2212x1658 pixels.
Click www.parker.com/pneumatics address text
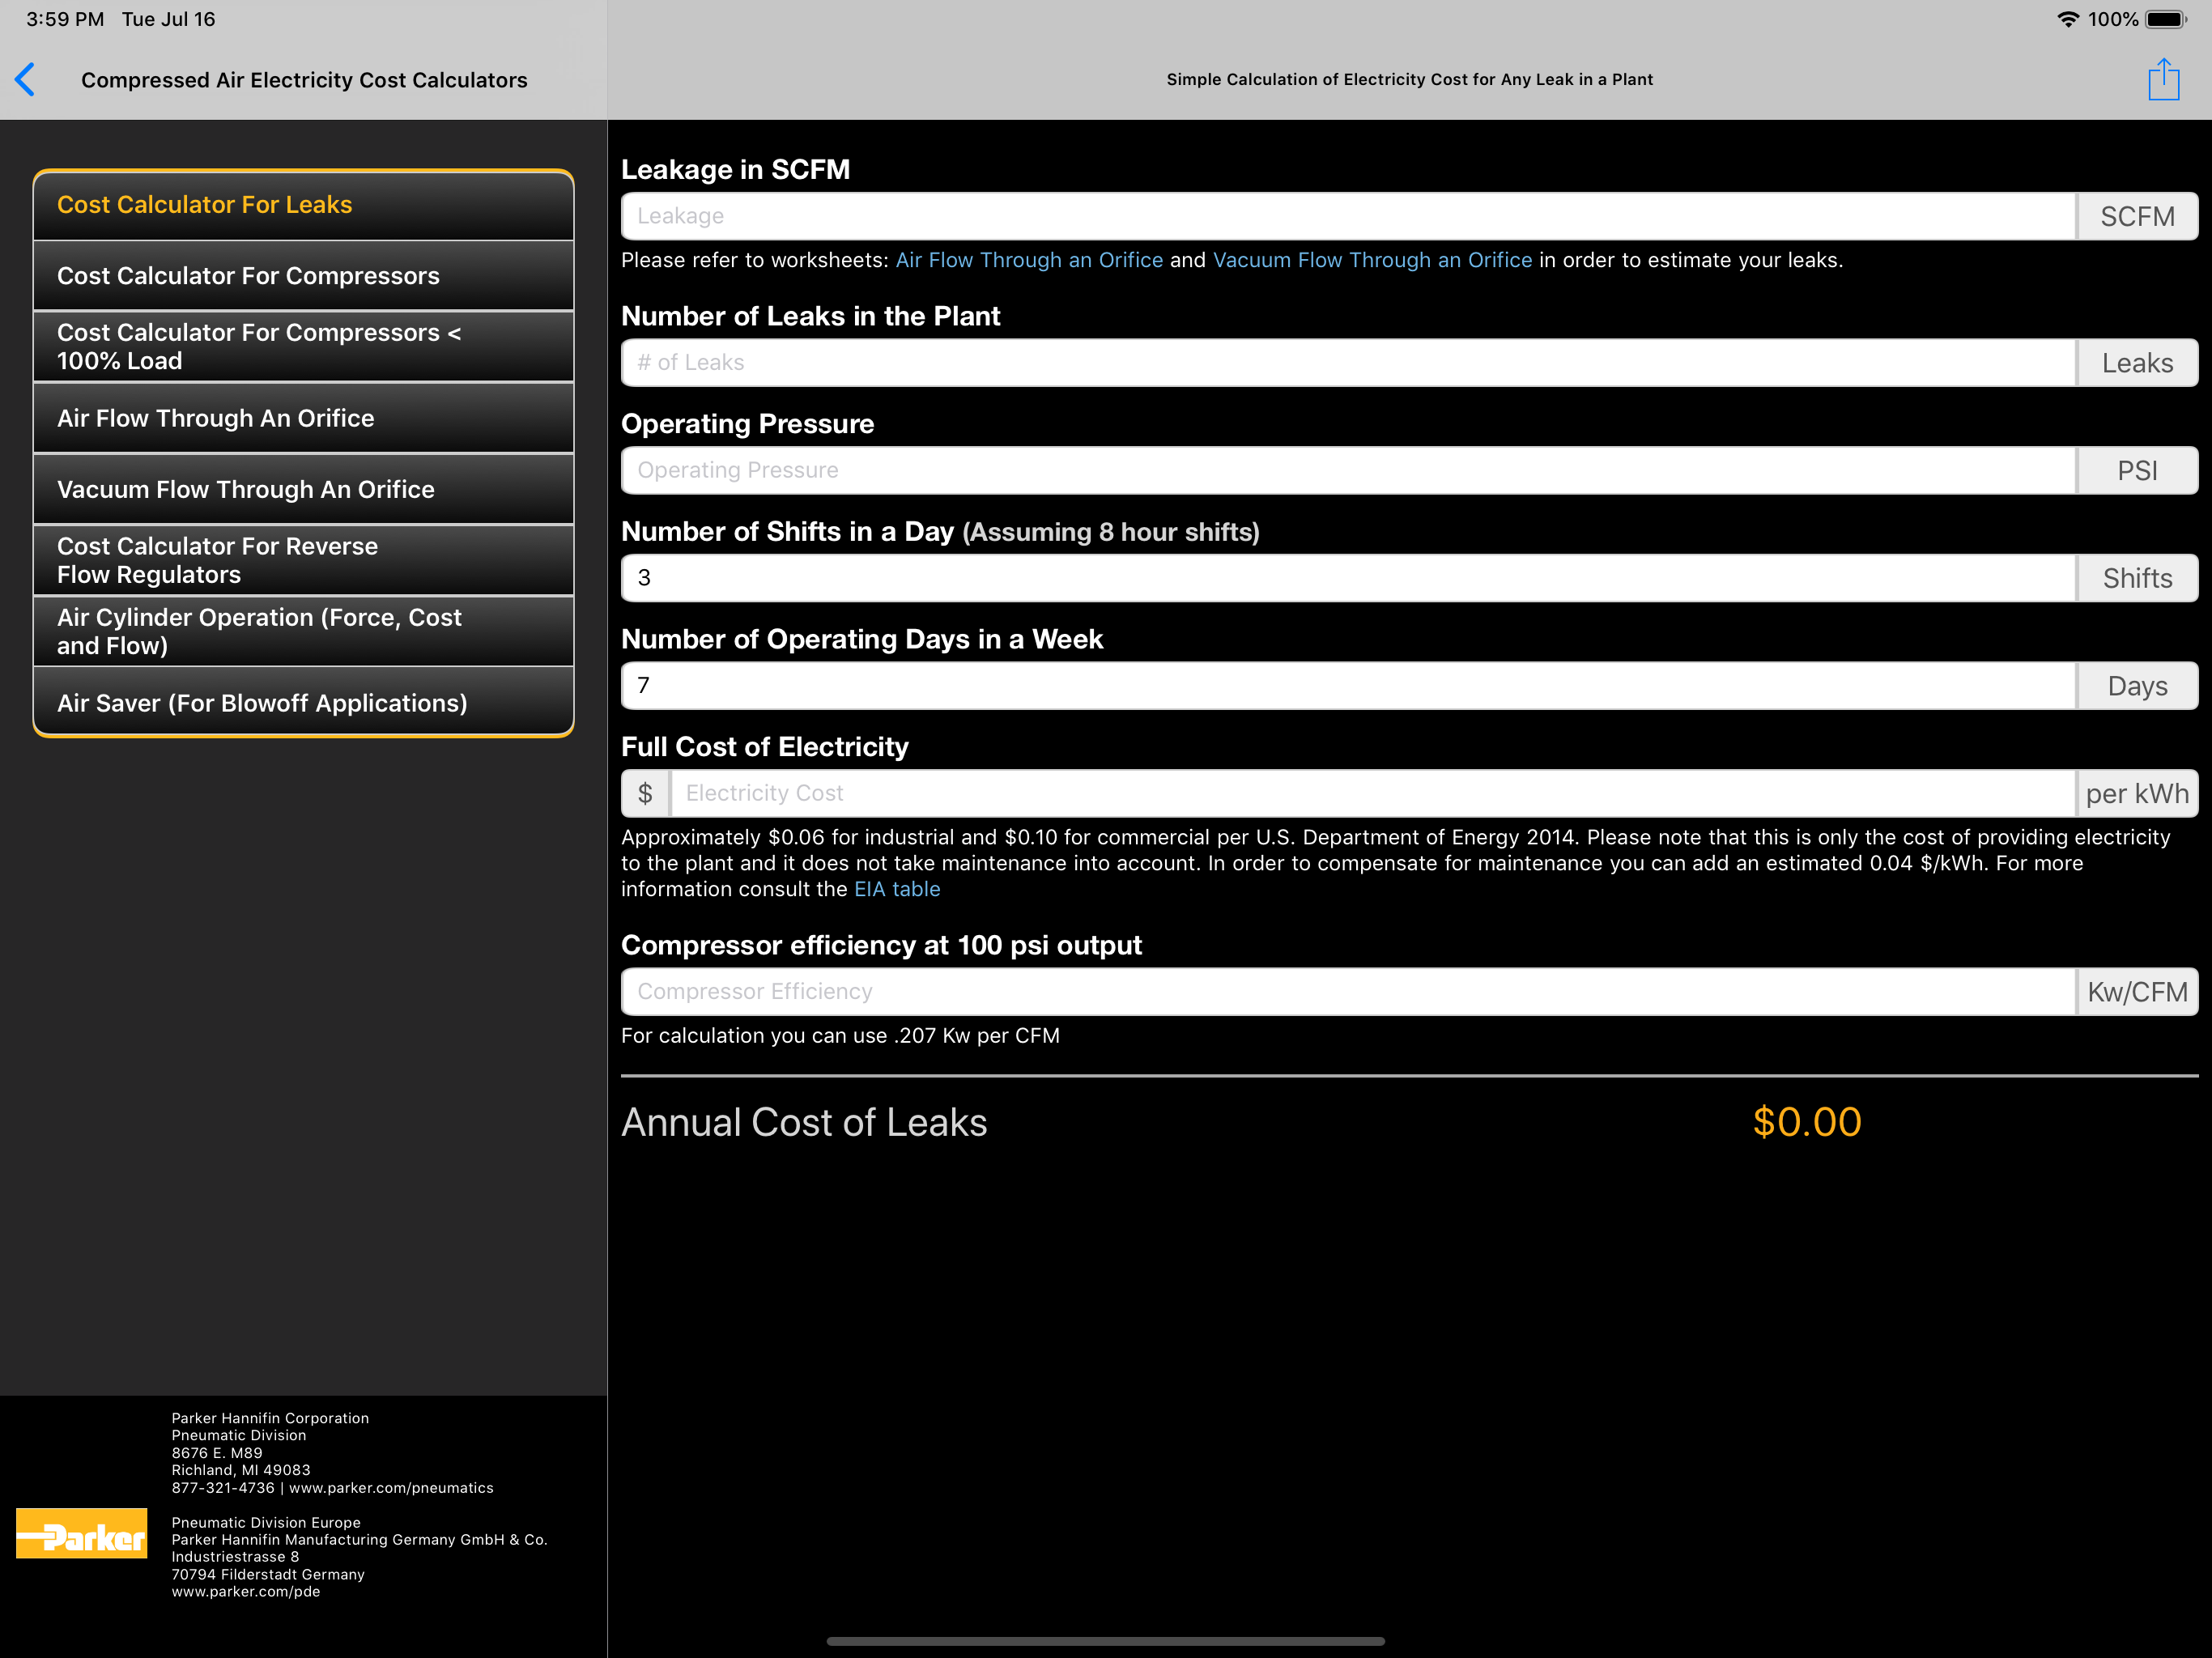[x=391, y=1488]
